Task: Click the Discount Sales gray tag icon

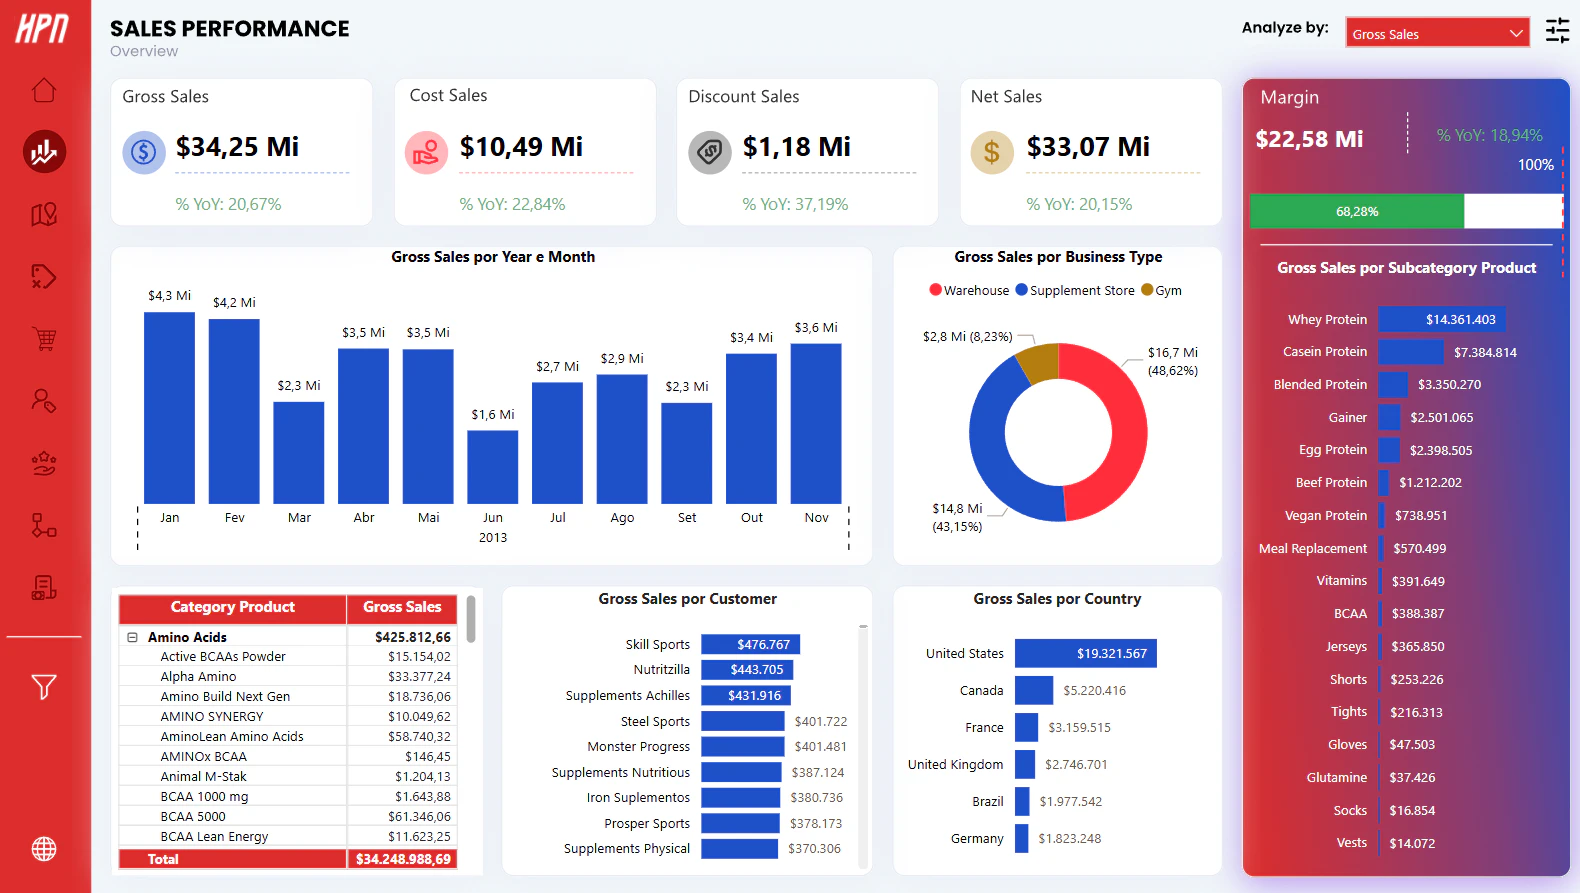Action: (x=710, y=153)
